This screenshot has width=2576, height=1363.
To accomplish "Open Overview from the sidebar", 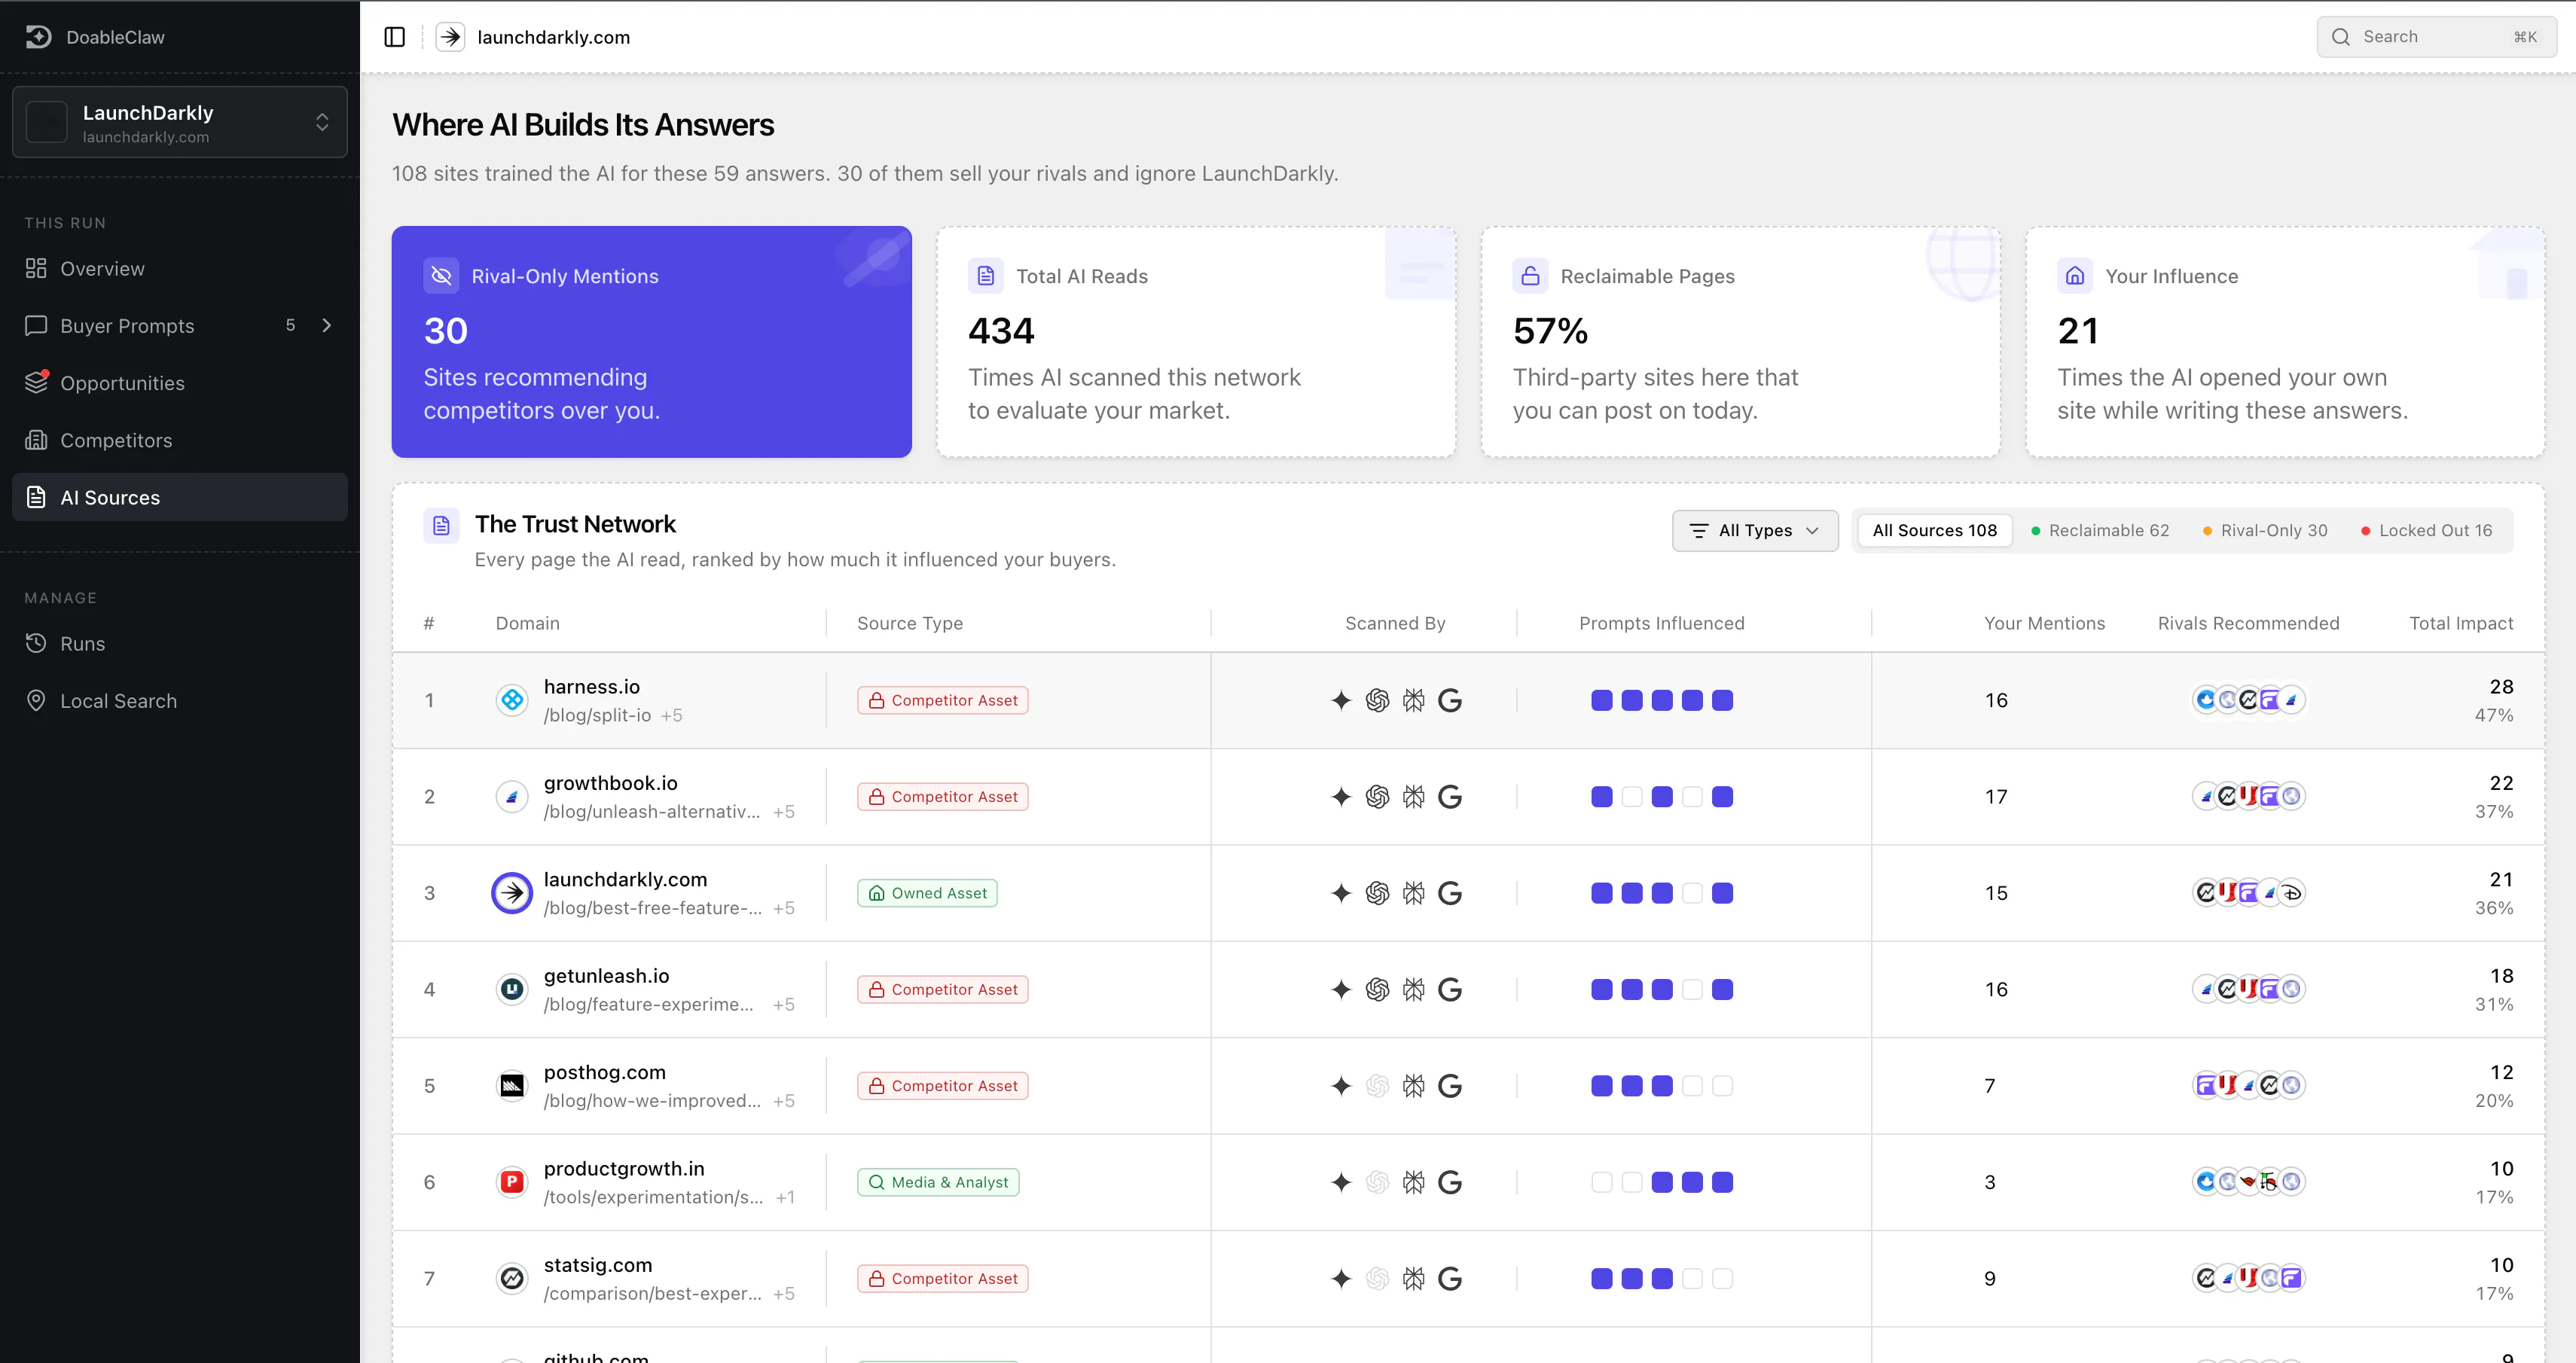I will (180, 268).
